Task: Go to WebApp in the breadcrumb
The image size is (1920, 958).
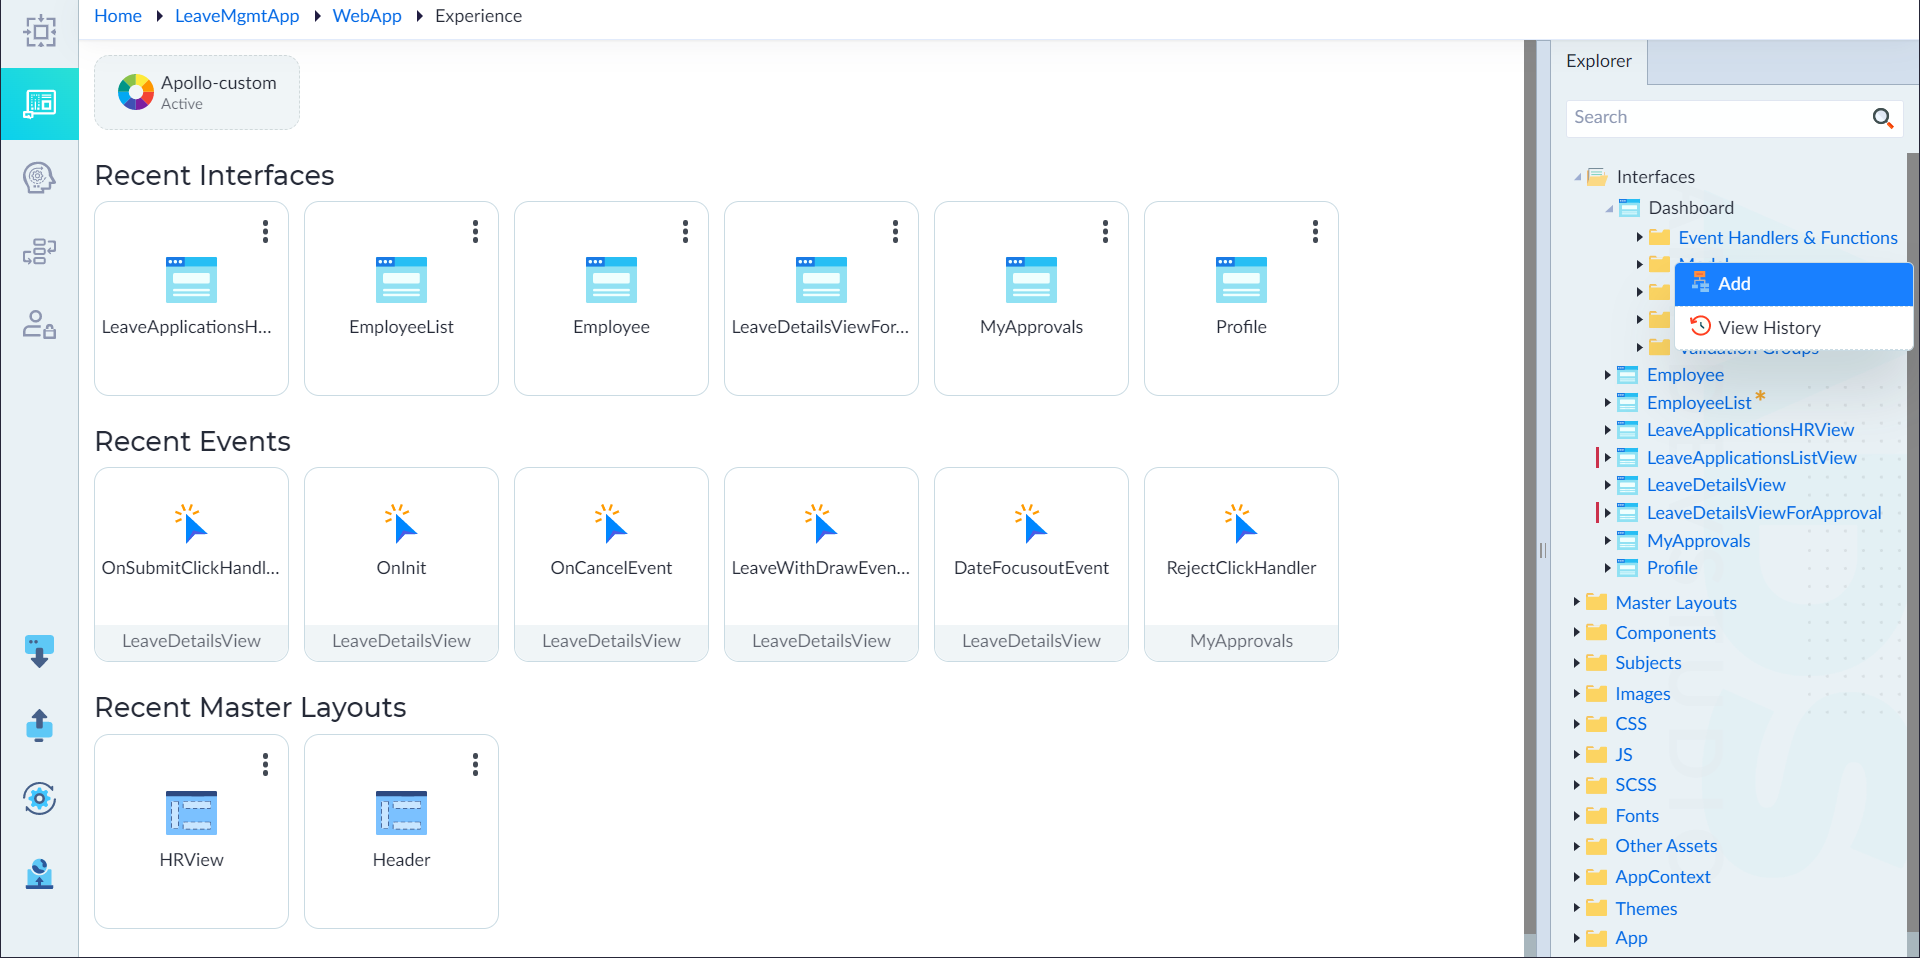Action: point(367,16)
